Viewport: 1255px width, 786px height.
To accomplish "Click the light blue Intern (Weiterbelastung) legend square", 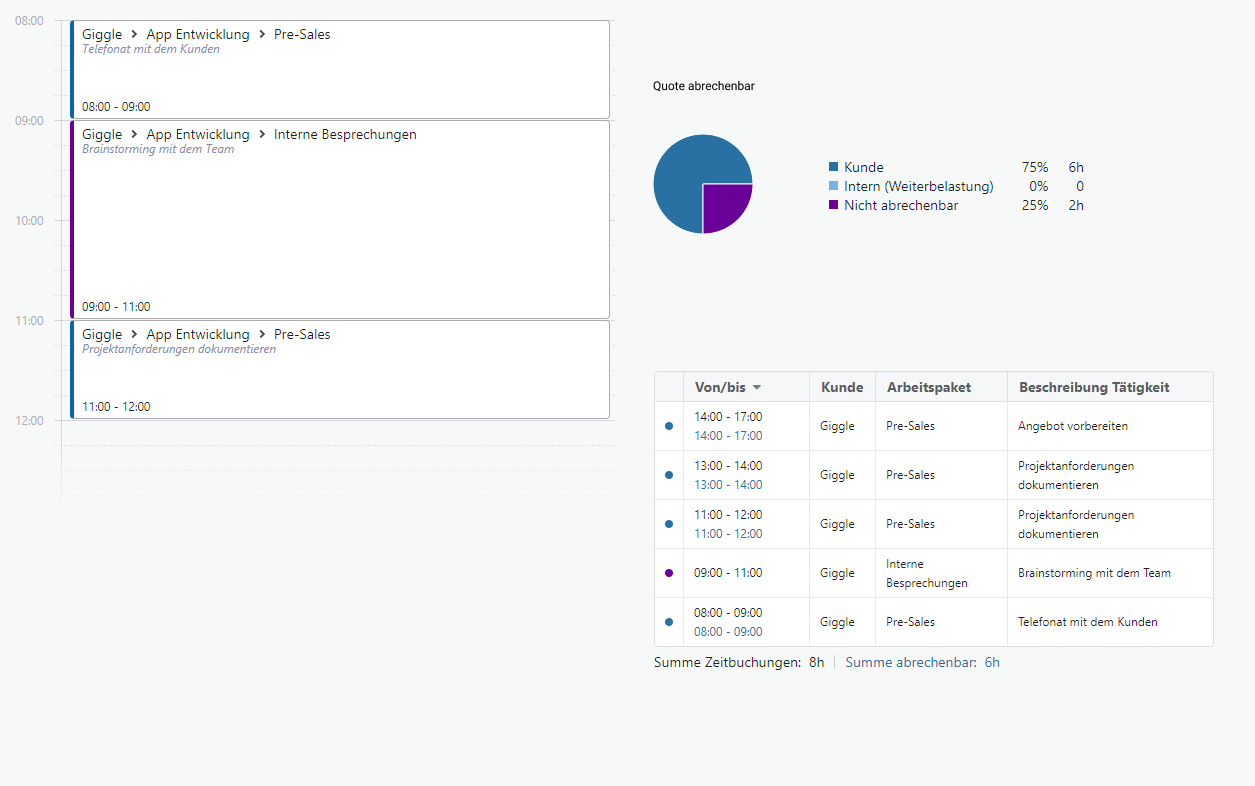I will (x=833, y=186).
